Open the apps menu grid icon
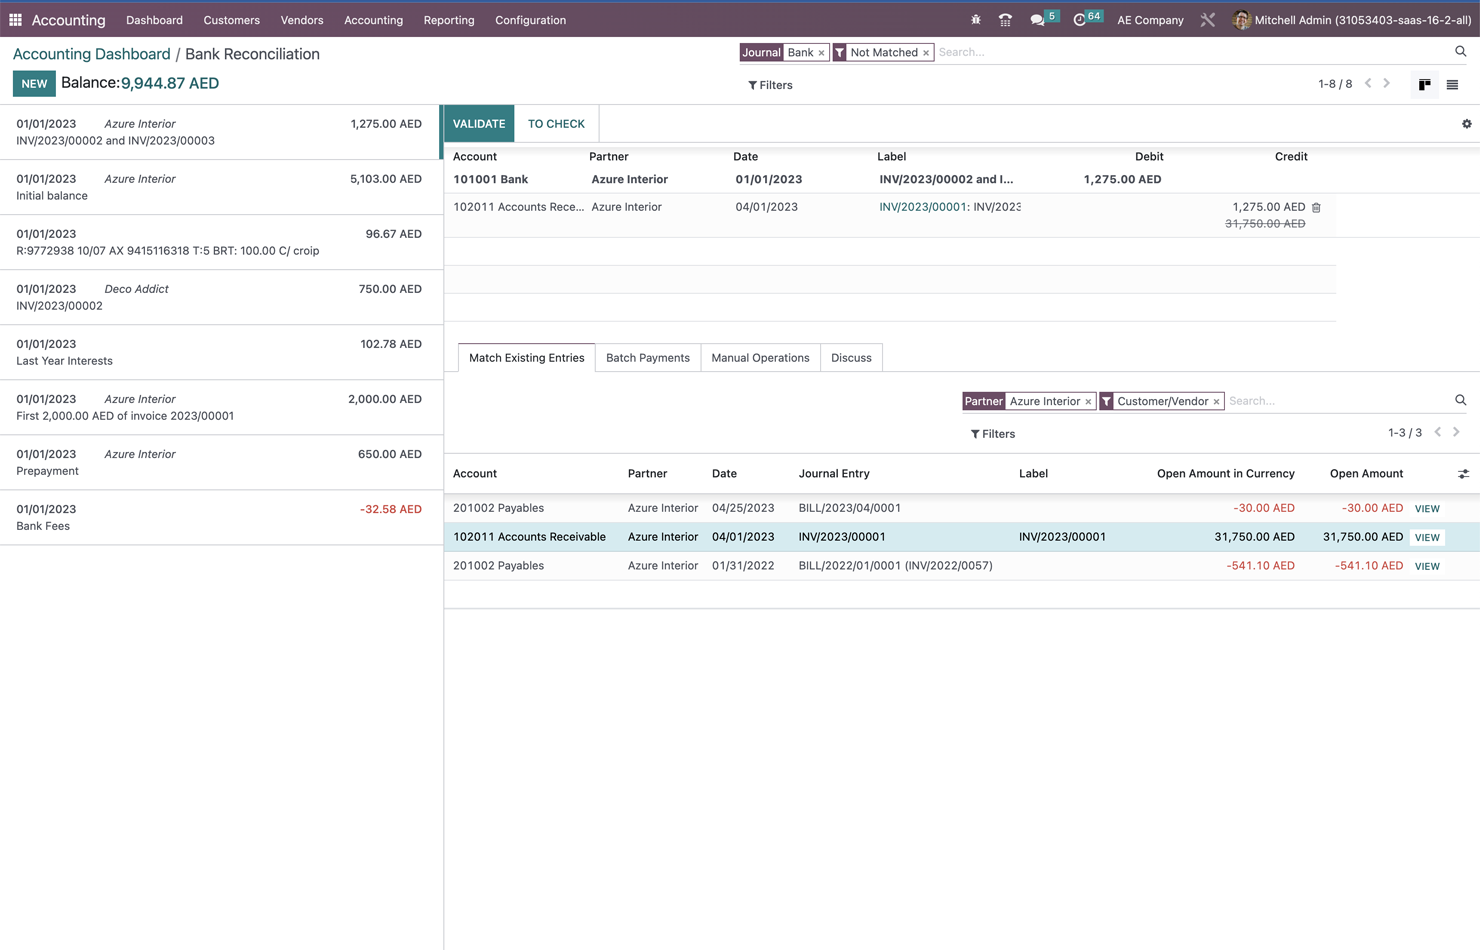This screenshot has width=1480, height=950. click(x=15, y=20)
